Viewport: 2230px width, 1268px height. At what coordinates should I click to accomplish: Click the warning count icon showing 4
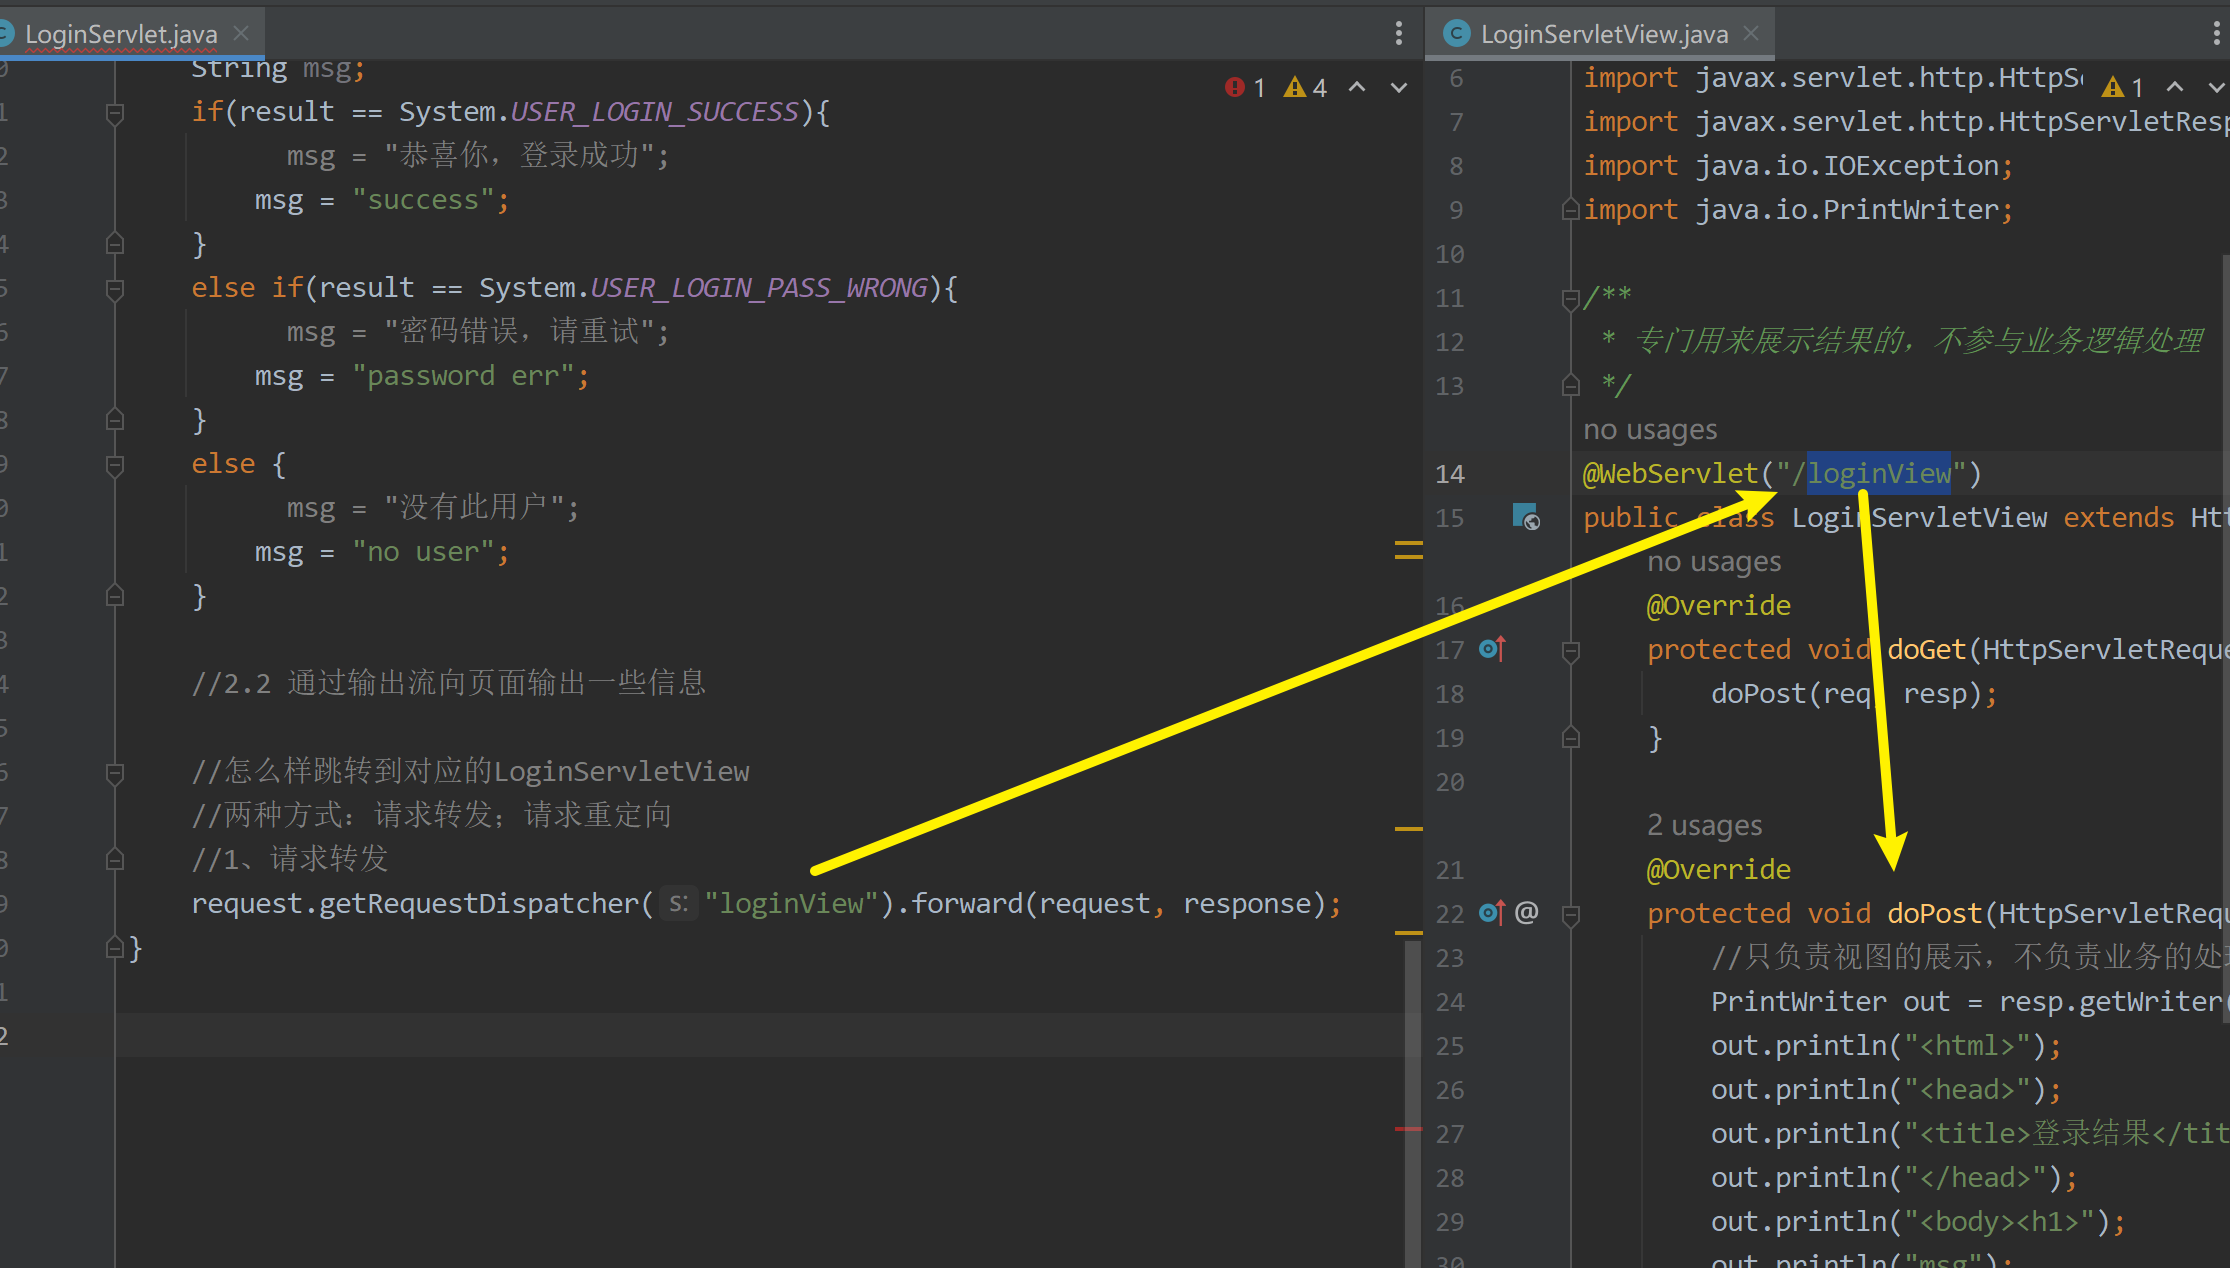click(x=1295, y=88)
